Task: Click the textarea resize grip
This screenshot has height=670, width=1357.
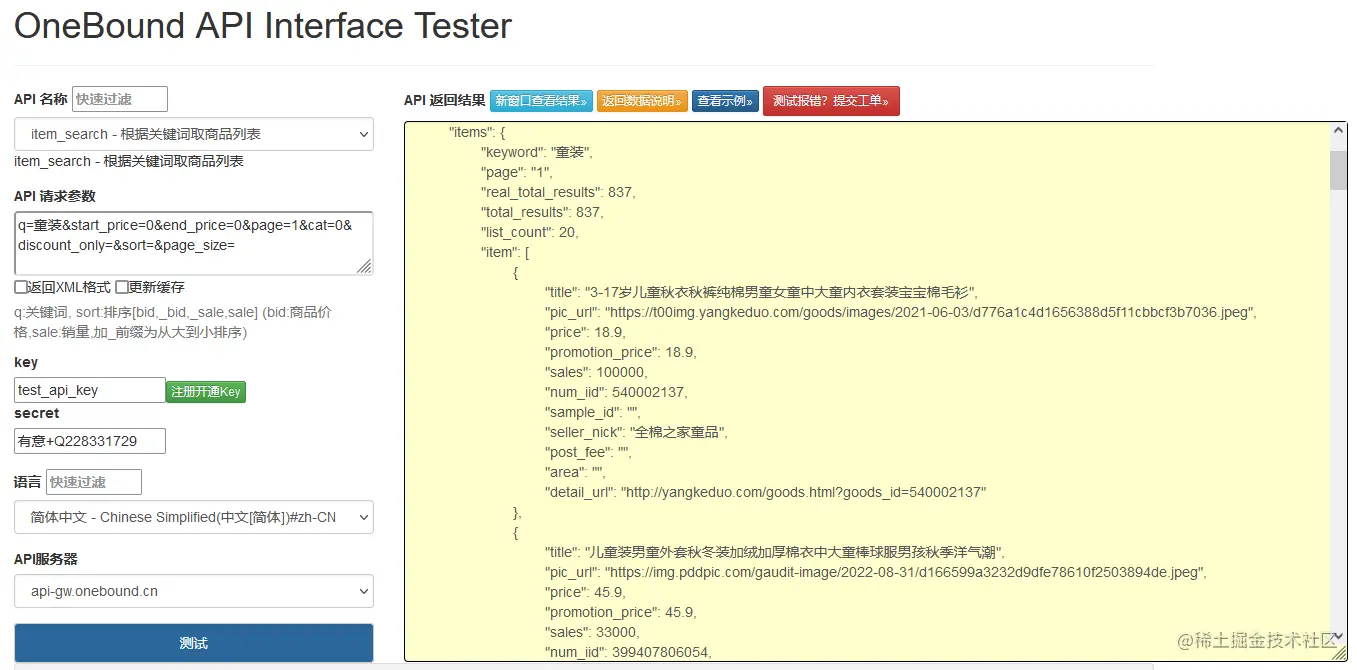Action: click(x=364, y=266)
